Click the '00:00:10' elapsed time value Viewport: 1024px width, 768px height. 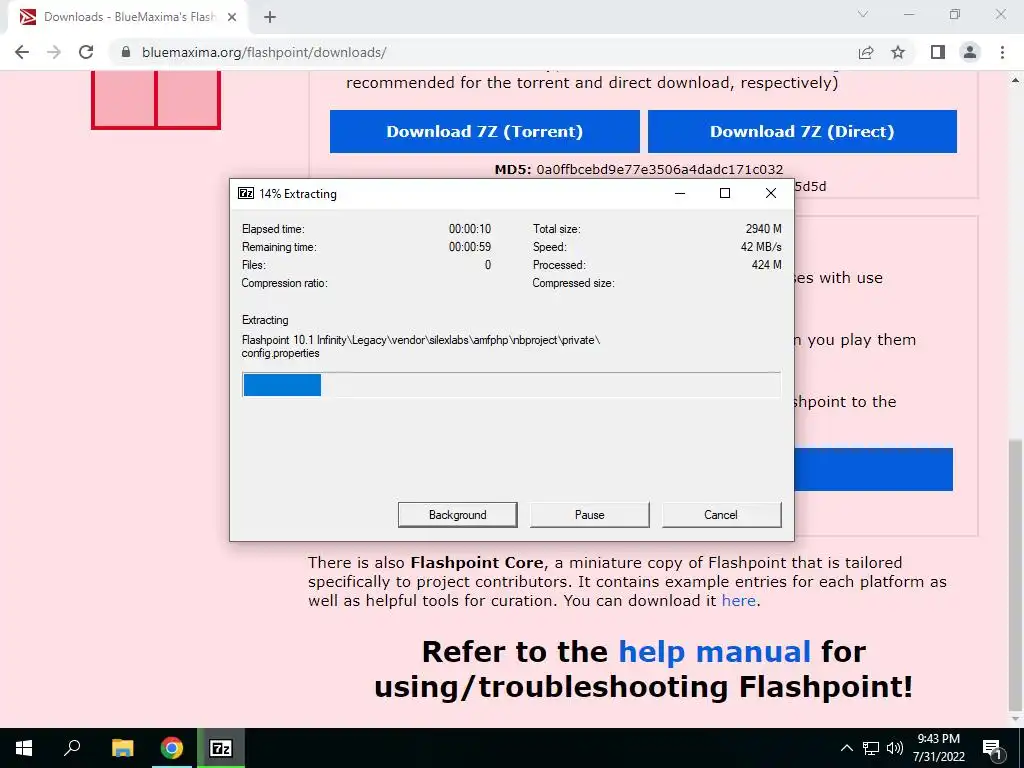pos(470,229)
